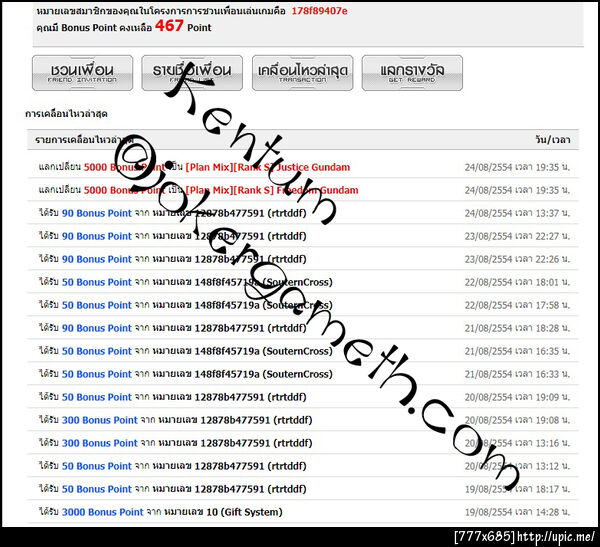600x547 pixels.
Task: Click the date 20/08/2554 เวลา 19:08 น.
Action: (517, 420)
